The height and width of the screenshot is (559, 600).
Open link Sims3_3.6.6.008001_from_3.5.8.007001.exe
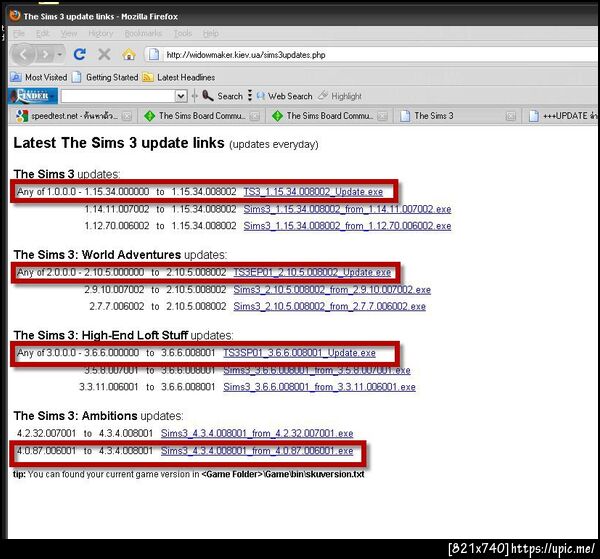pyautogui.click(x=317, y=370)
